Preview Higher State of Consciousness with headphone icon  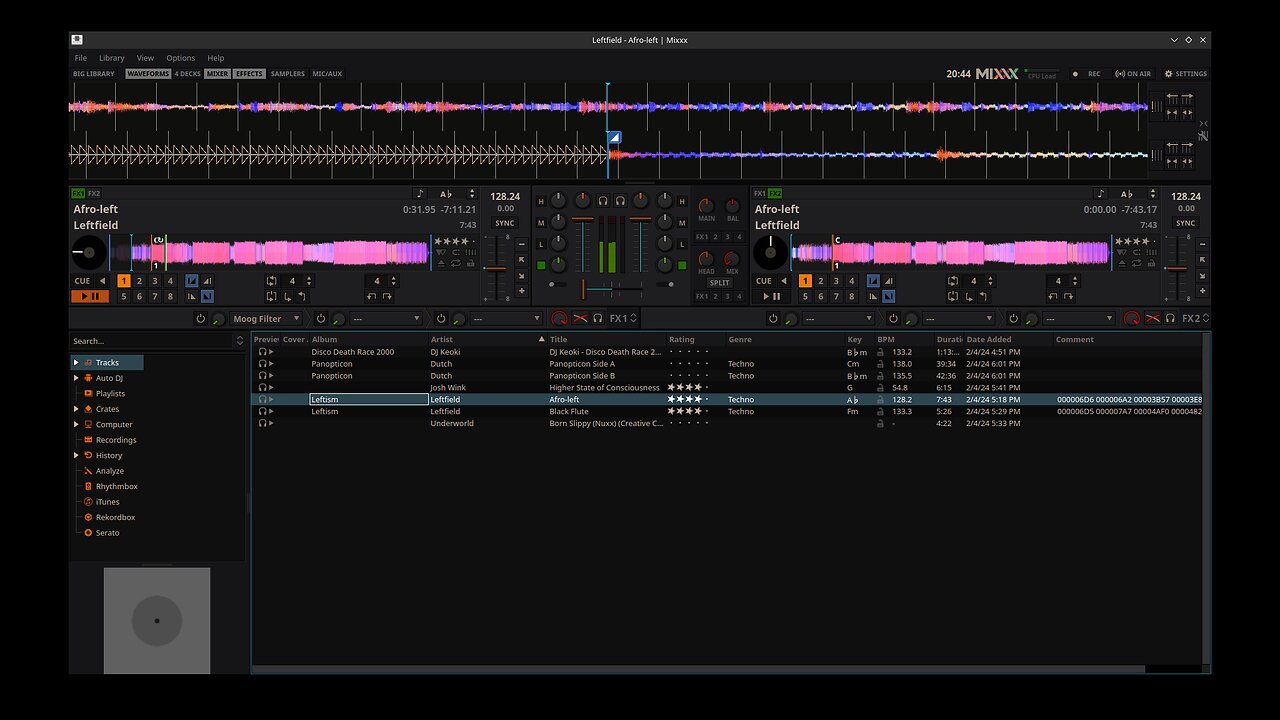pos(262,387)
